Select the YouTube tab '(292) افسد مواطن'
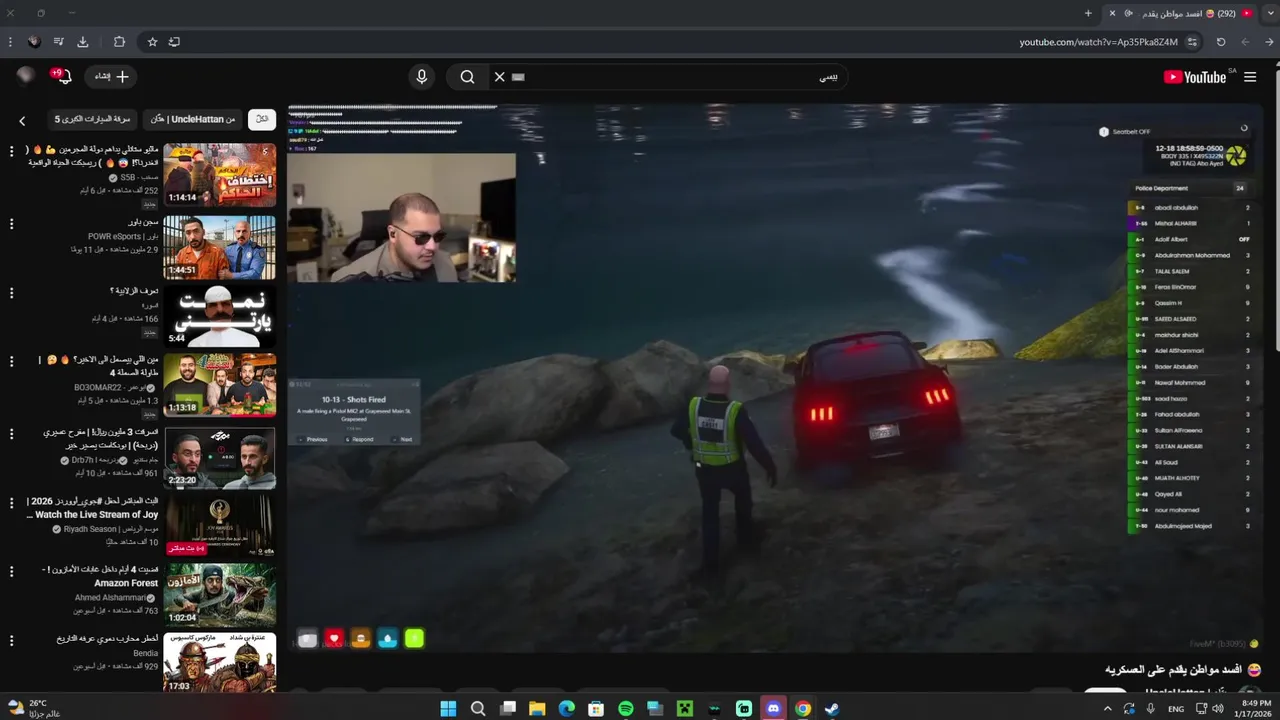Image resolution: width=1280 pixels, height=720 pixels. coord(1180,13)
